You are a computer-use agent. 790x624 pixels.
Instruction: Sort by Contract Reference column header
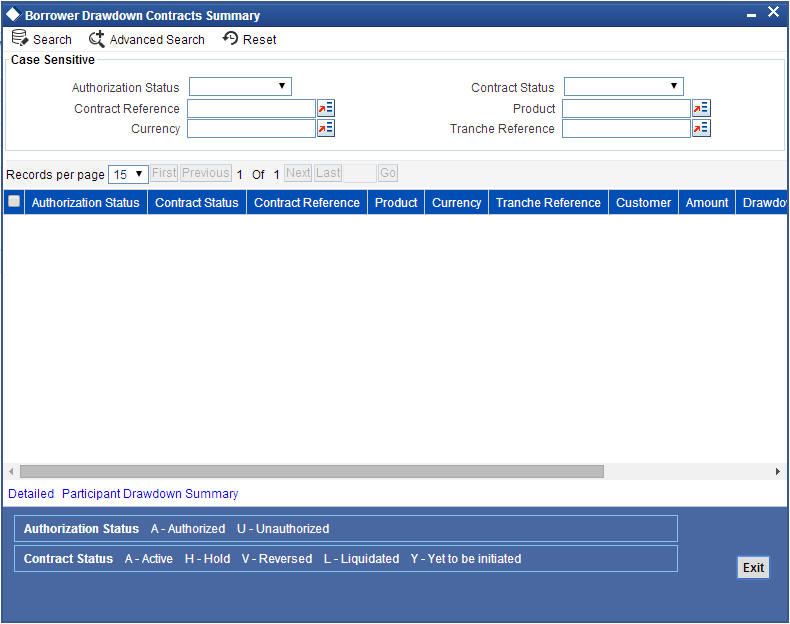(x=307, y=202)
